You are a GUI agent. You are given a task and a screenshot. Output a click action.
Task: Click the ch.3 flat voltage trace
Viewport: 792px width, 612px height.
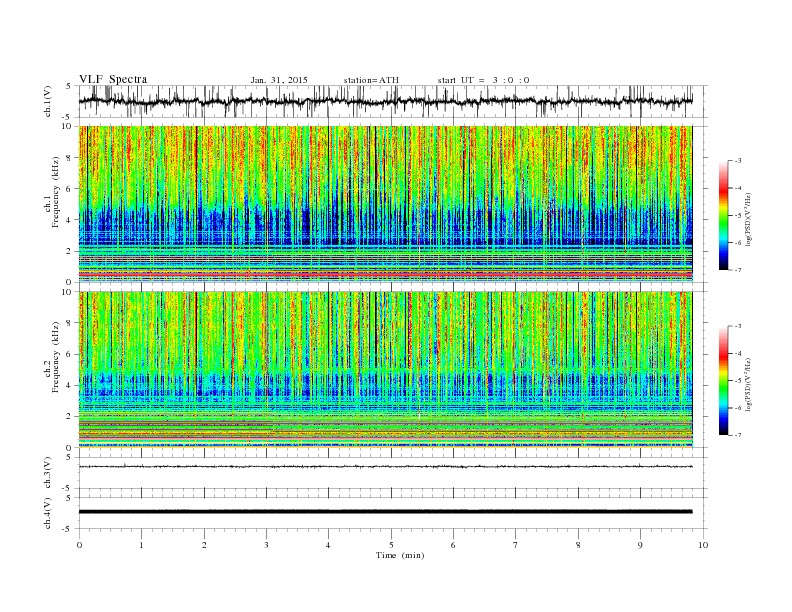coord(385,467)
